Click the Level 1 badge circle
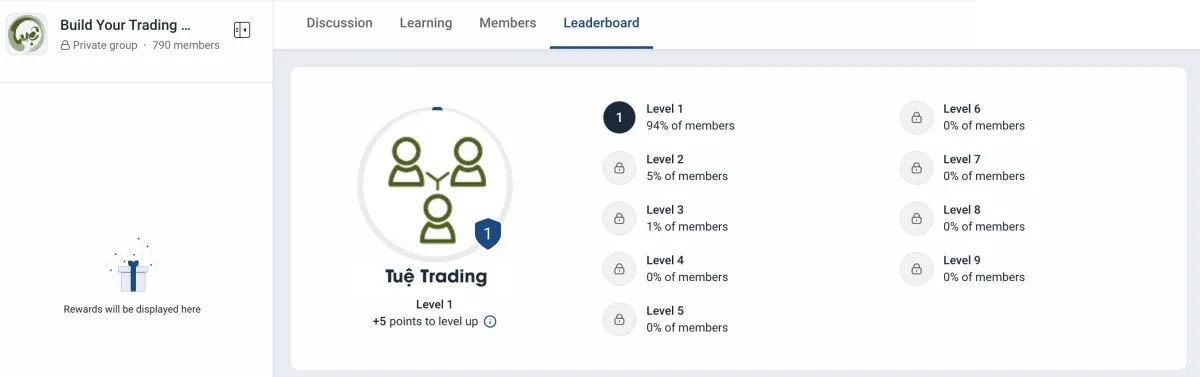Screen dimensions: 1200x377 [619, 117]
